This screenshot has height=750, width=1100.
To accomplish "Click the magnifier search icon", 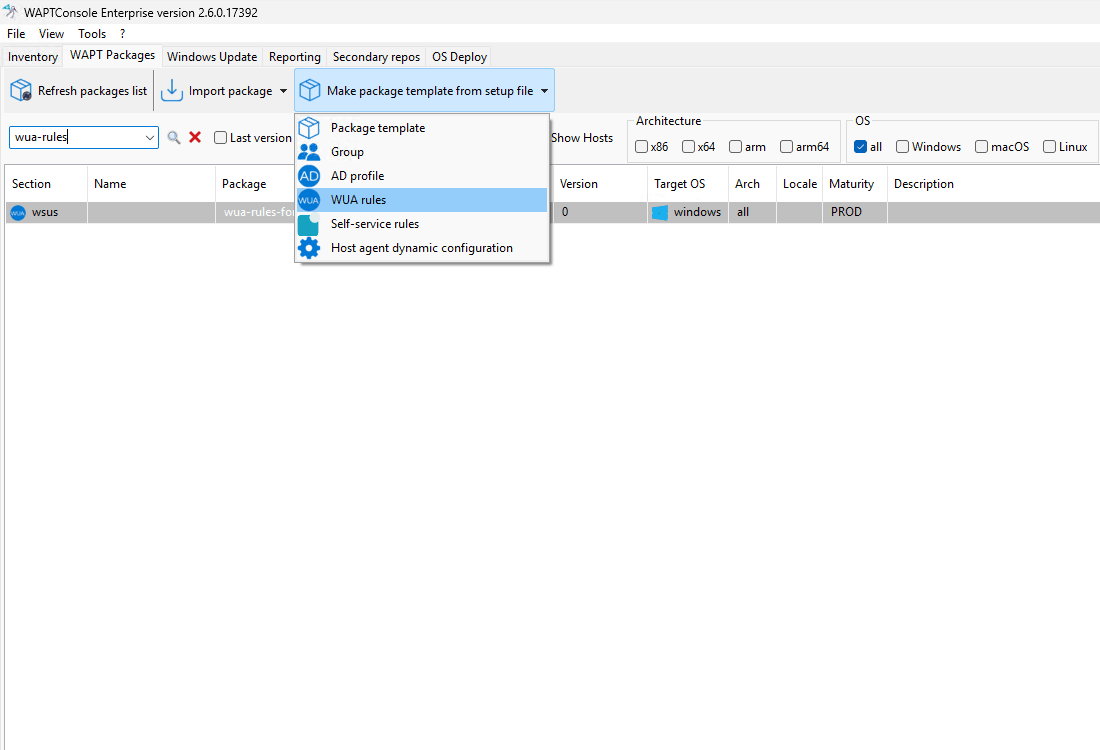I will coord(174,138).
